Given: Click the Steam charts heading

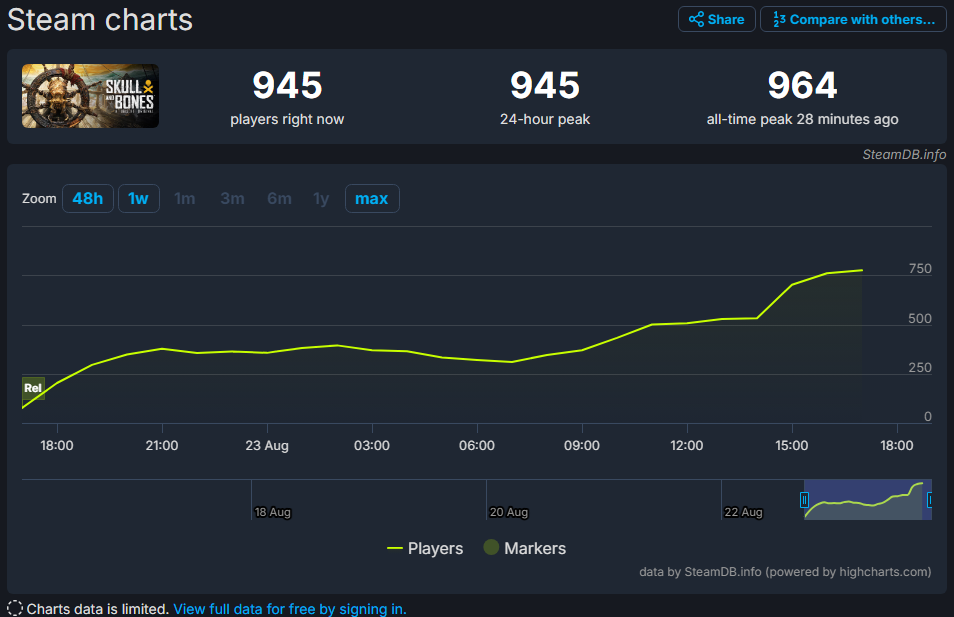Looking at the screenshot, I should (100, 19).
